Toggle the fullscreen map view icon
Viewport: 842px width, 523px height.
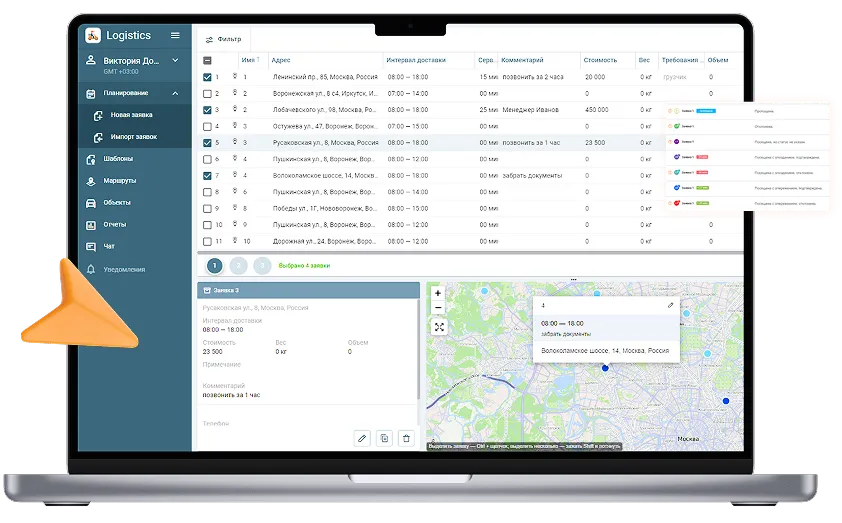pyautogui.click(x=438, y=327)
